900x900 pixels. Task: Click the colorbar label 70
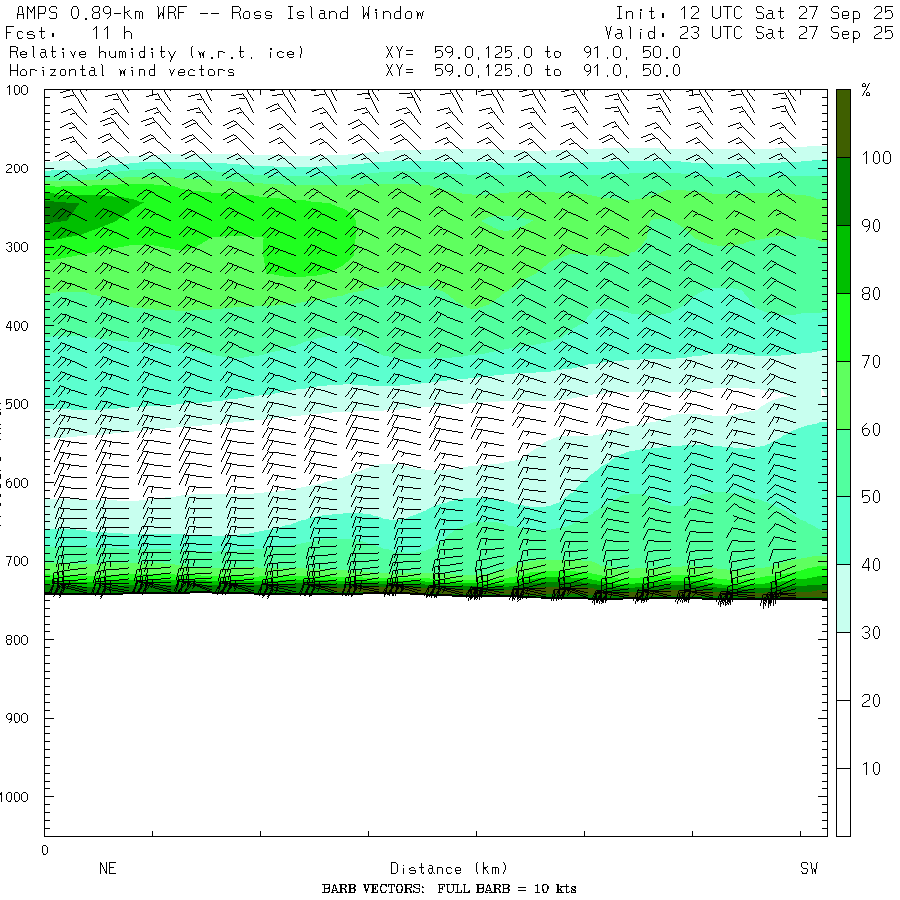coord(871,362)
